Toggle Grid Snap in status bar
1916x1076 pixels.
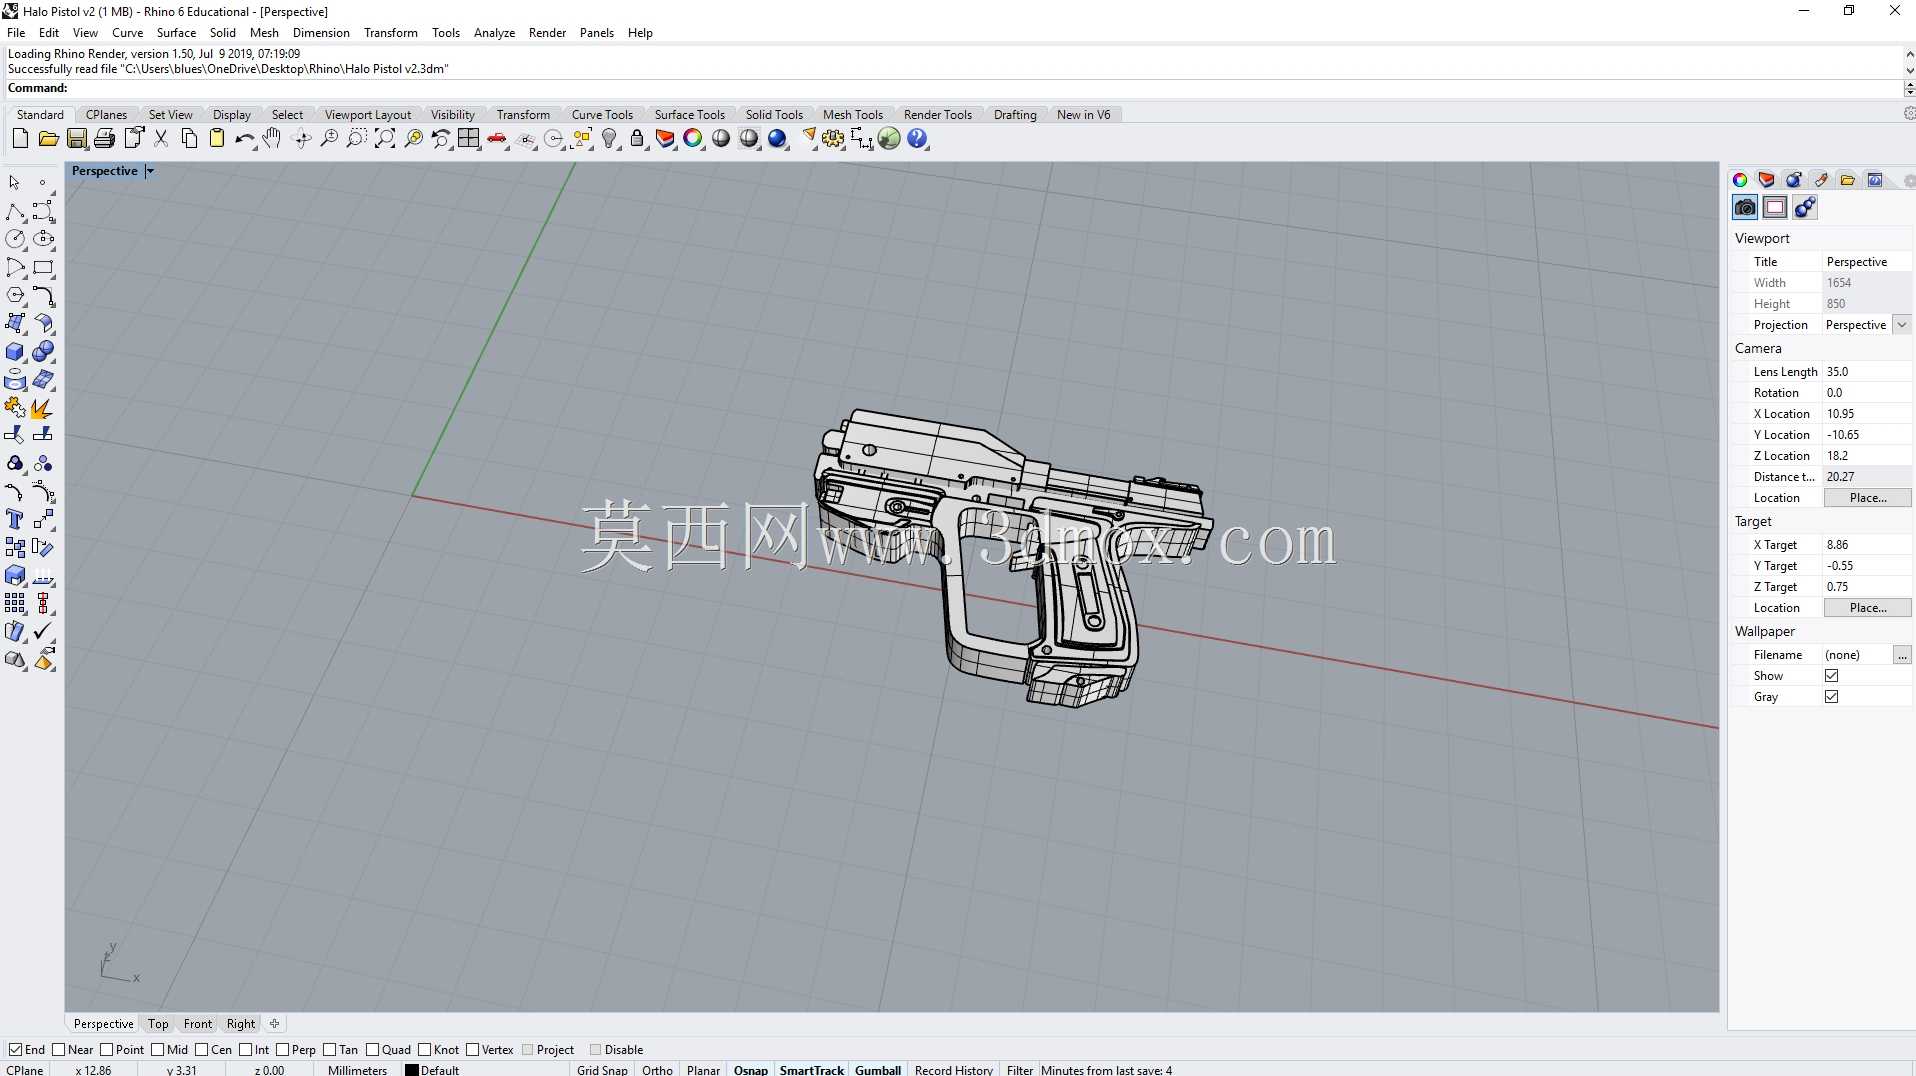click(x=602, y=1069)
